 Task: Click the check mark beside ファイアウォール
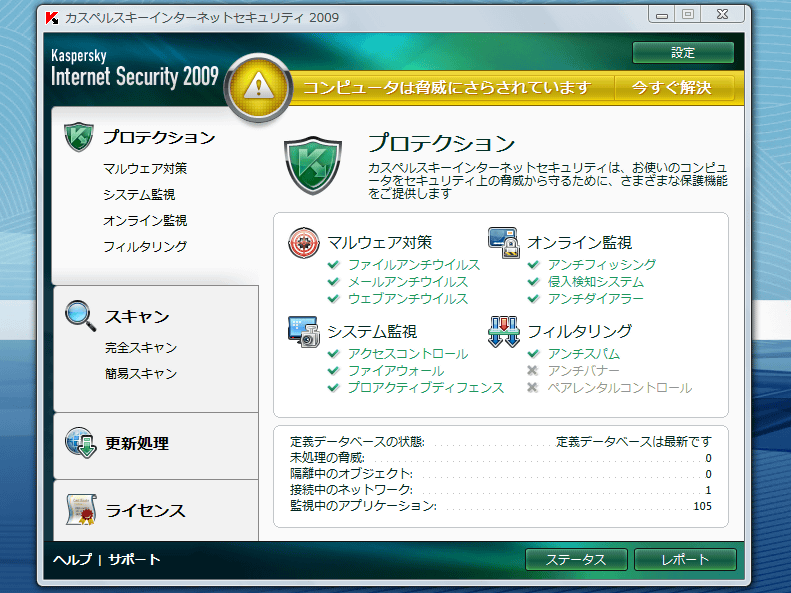[x=333, y=371]
